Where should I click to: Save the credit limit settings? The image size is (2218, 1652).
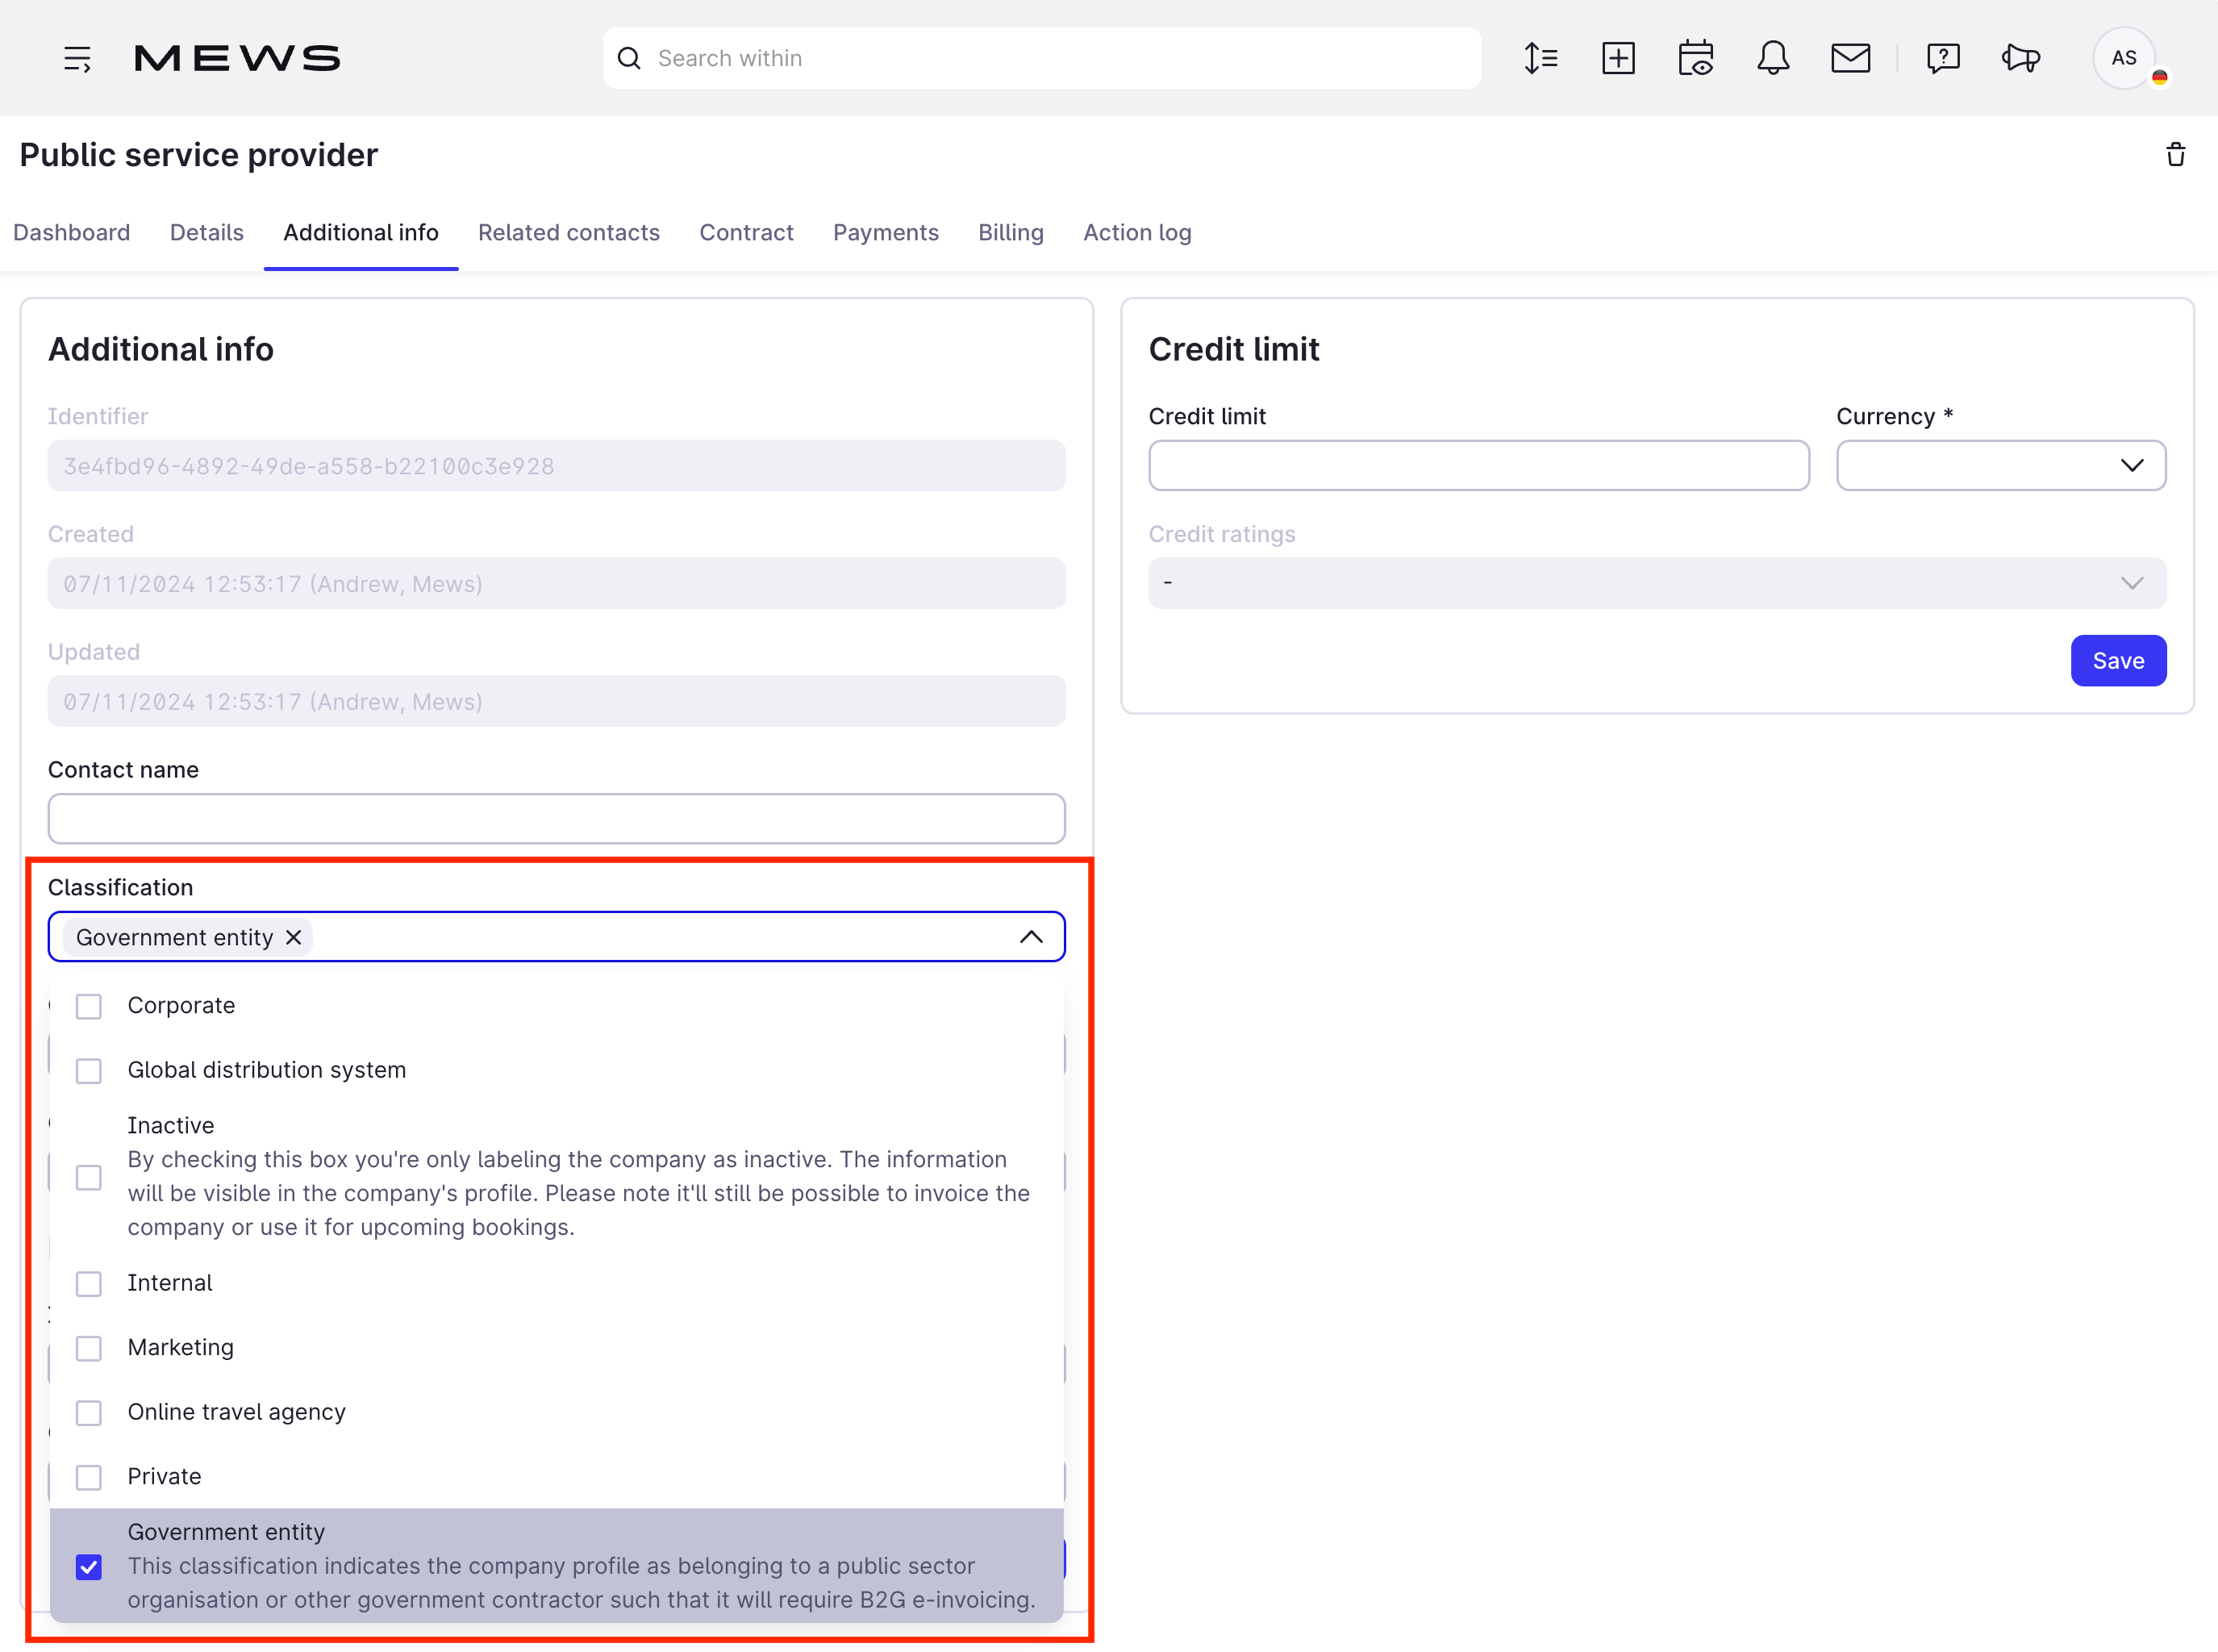point(2118,661)
